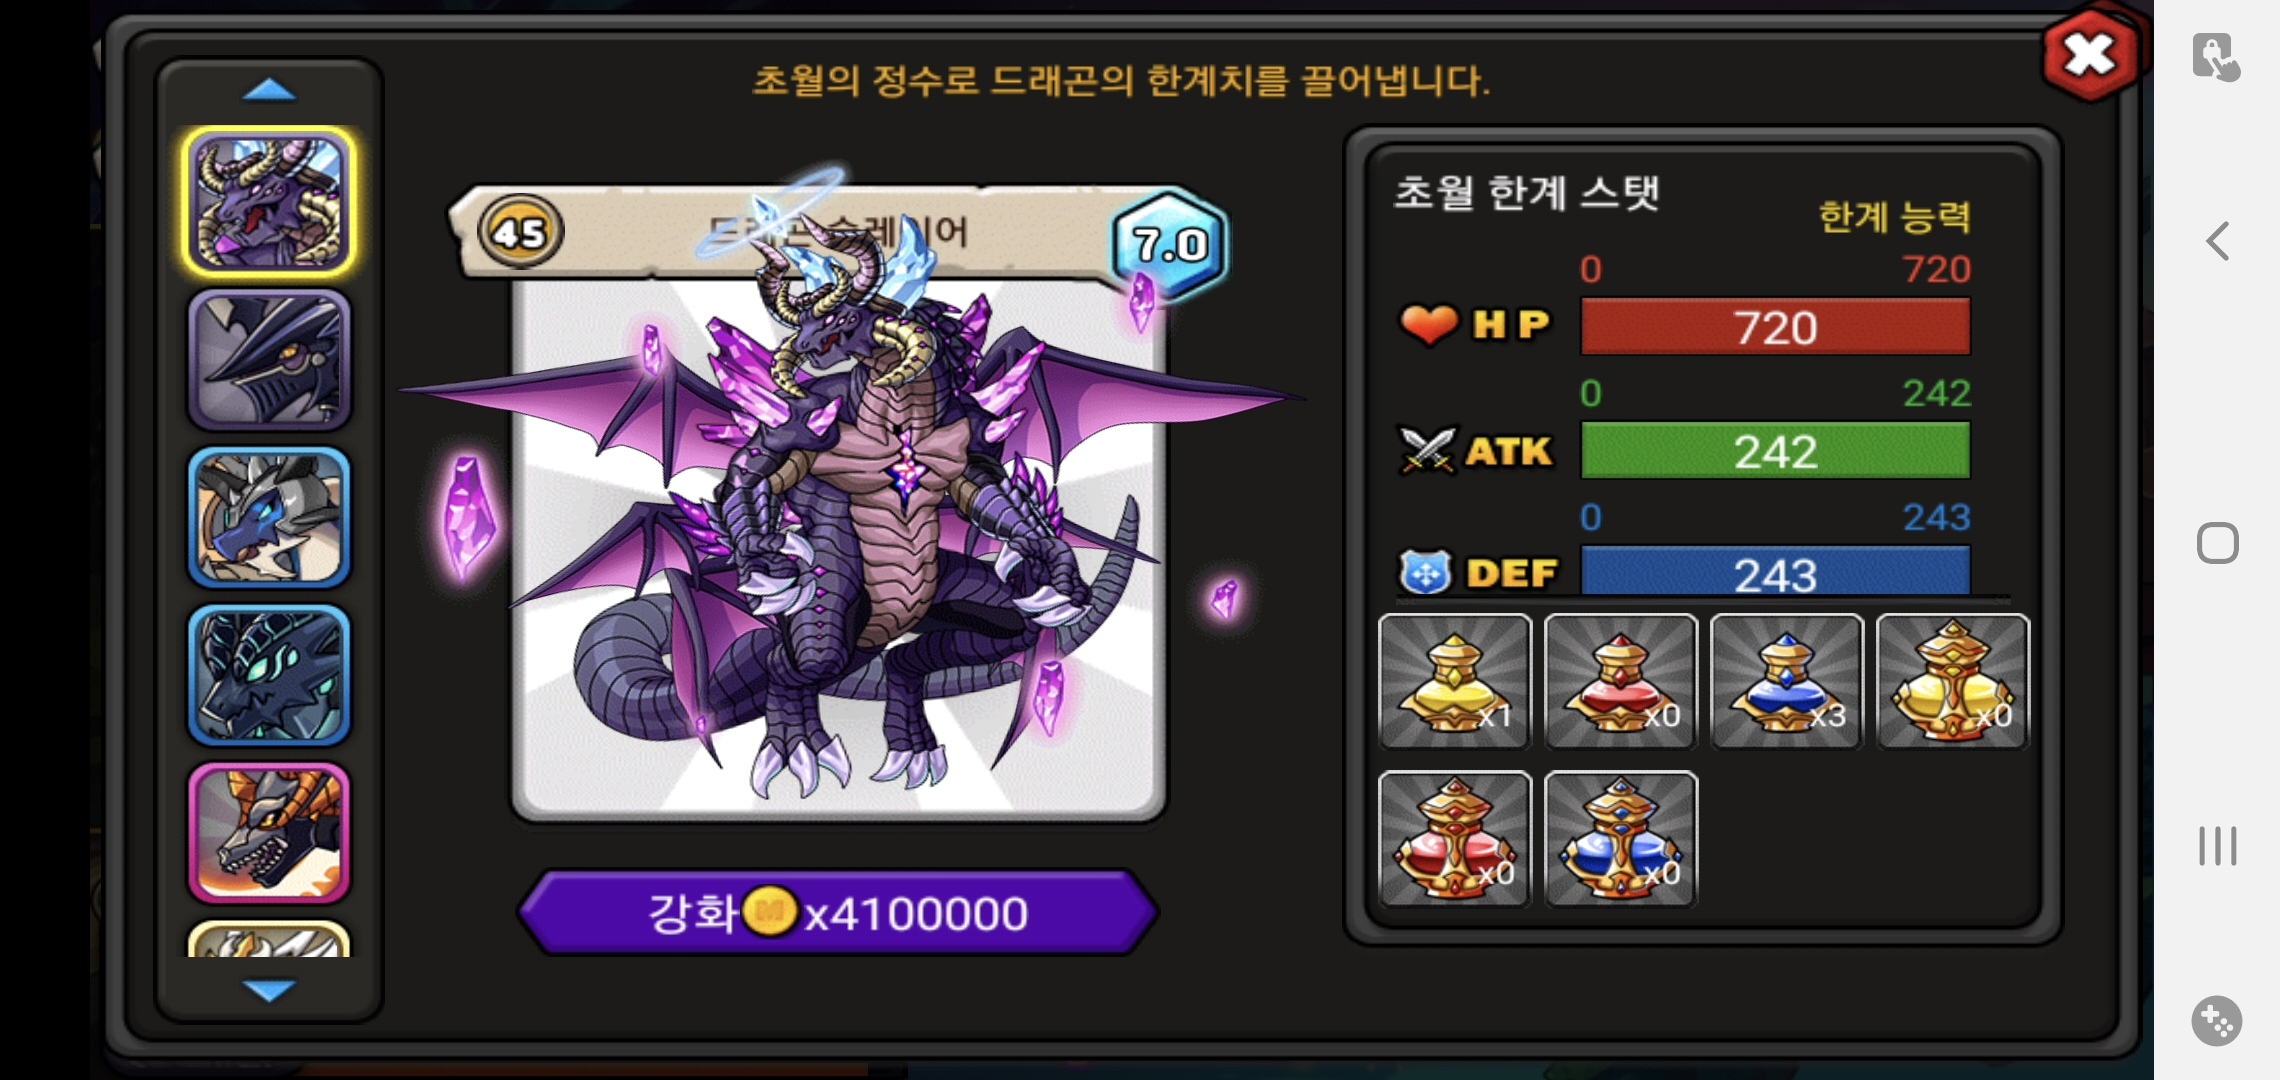The image size is (2280, 1080).
Task: Select the blue essence potion x3
Action: pos(1787,682)
